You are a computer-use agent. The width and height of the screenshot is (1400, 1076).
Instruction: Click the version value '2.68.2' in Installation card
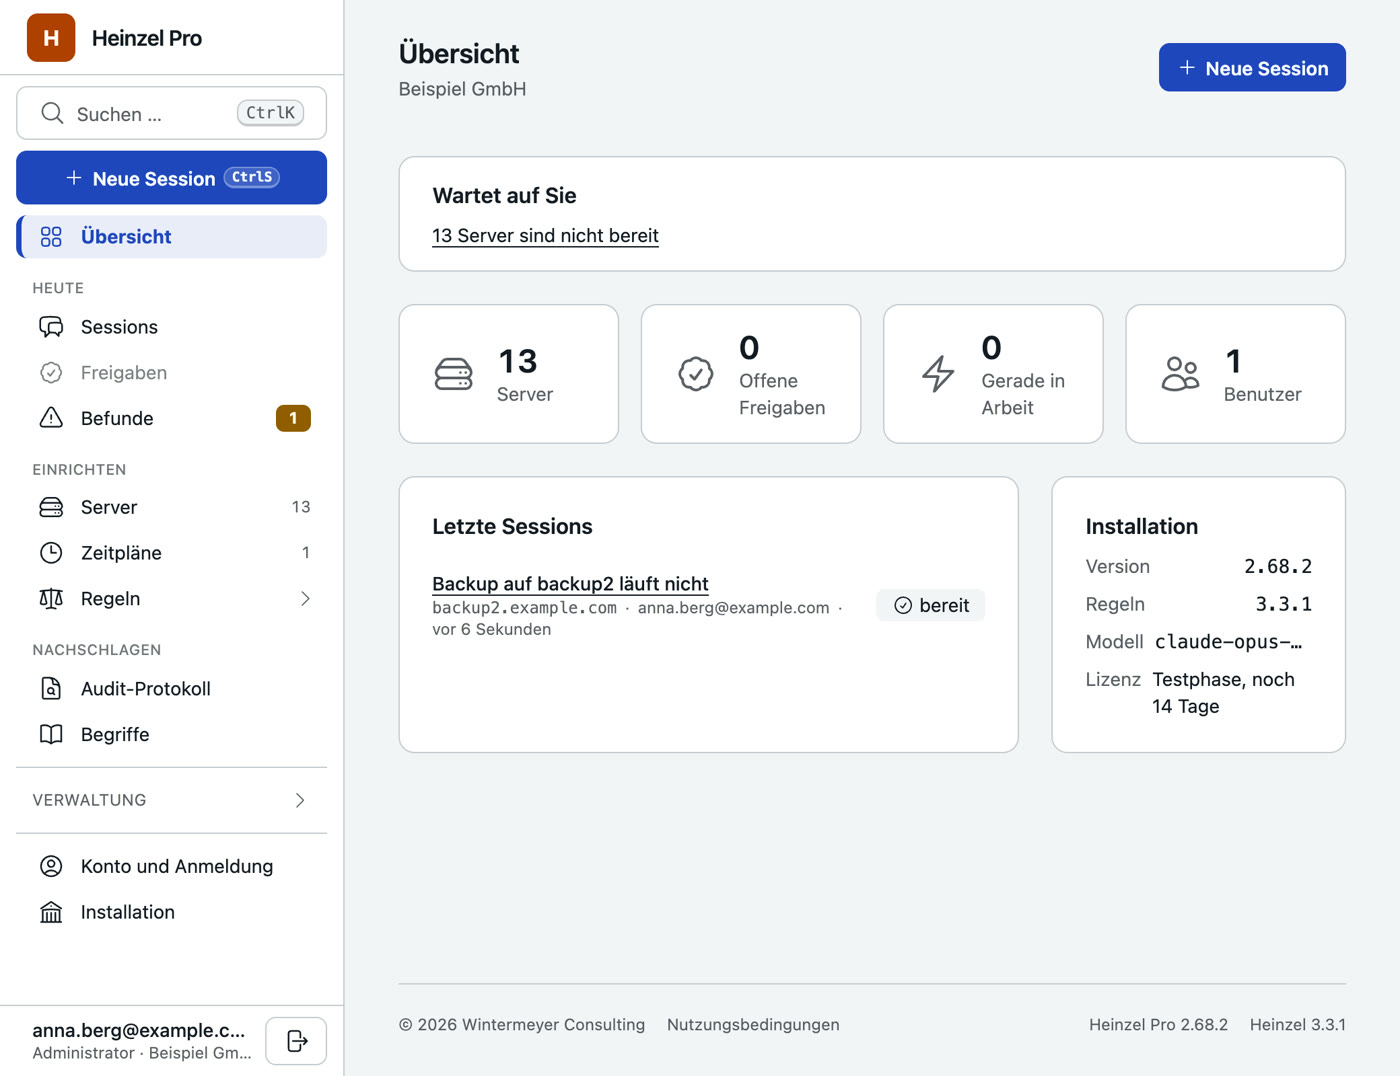tap(1278, 567)
